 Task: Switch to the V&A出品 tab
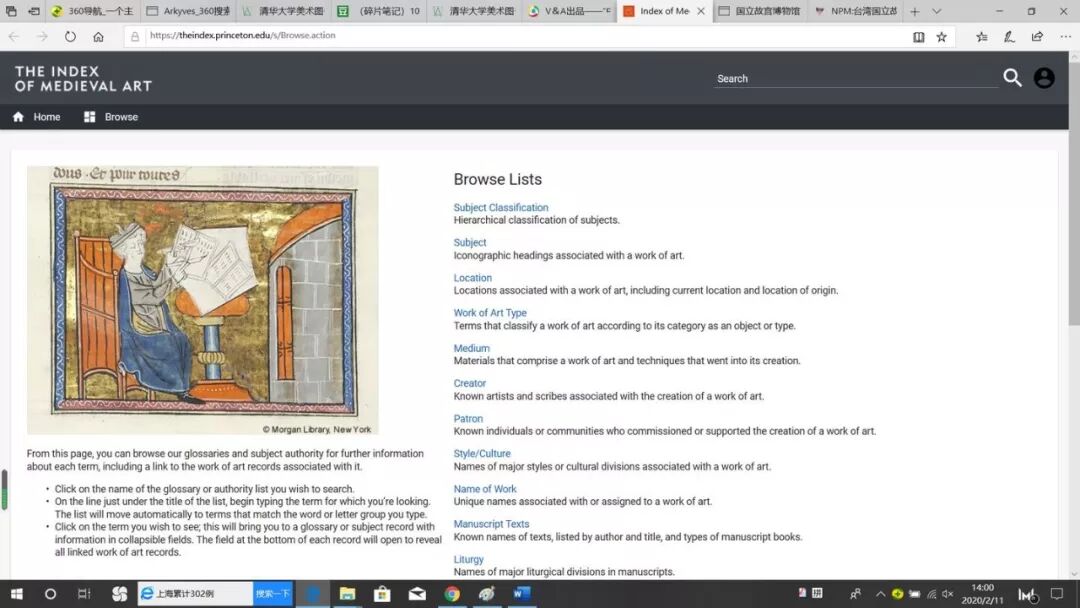[x=570, y=11]
